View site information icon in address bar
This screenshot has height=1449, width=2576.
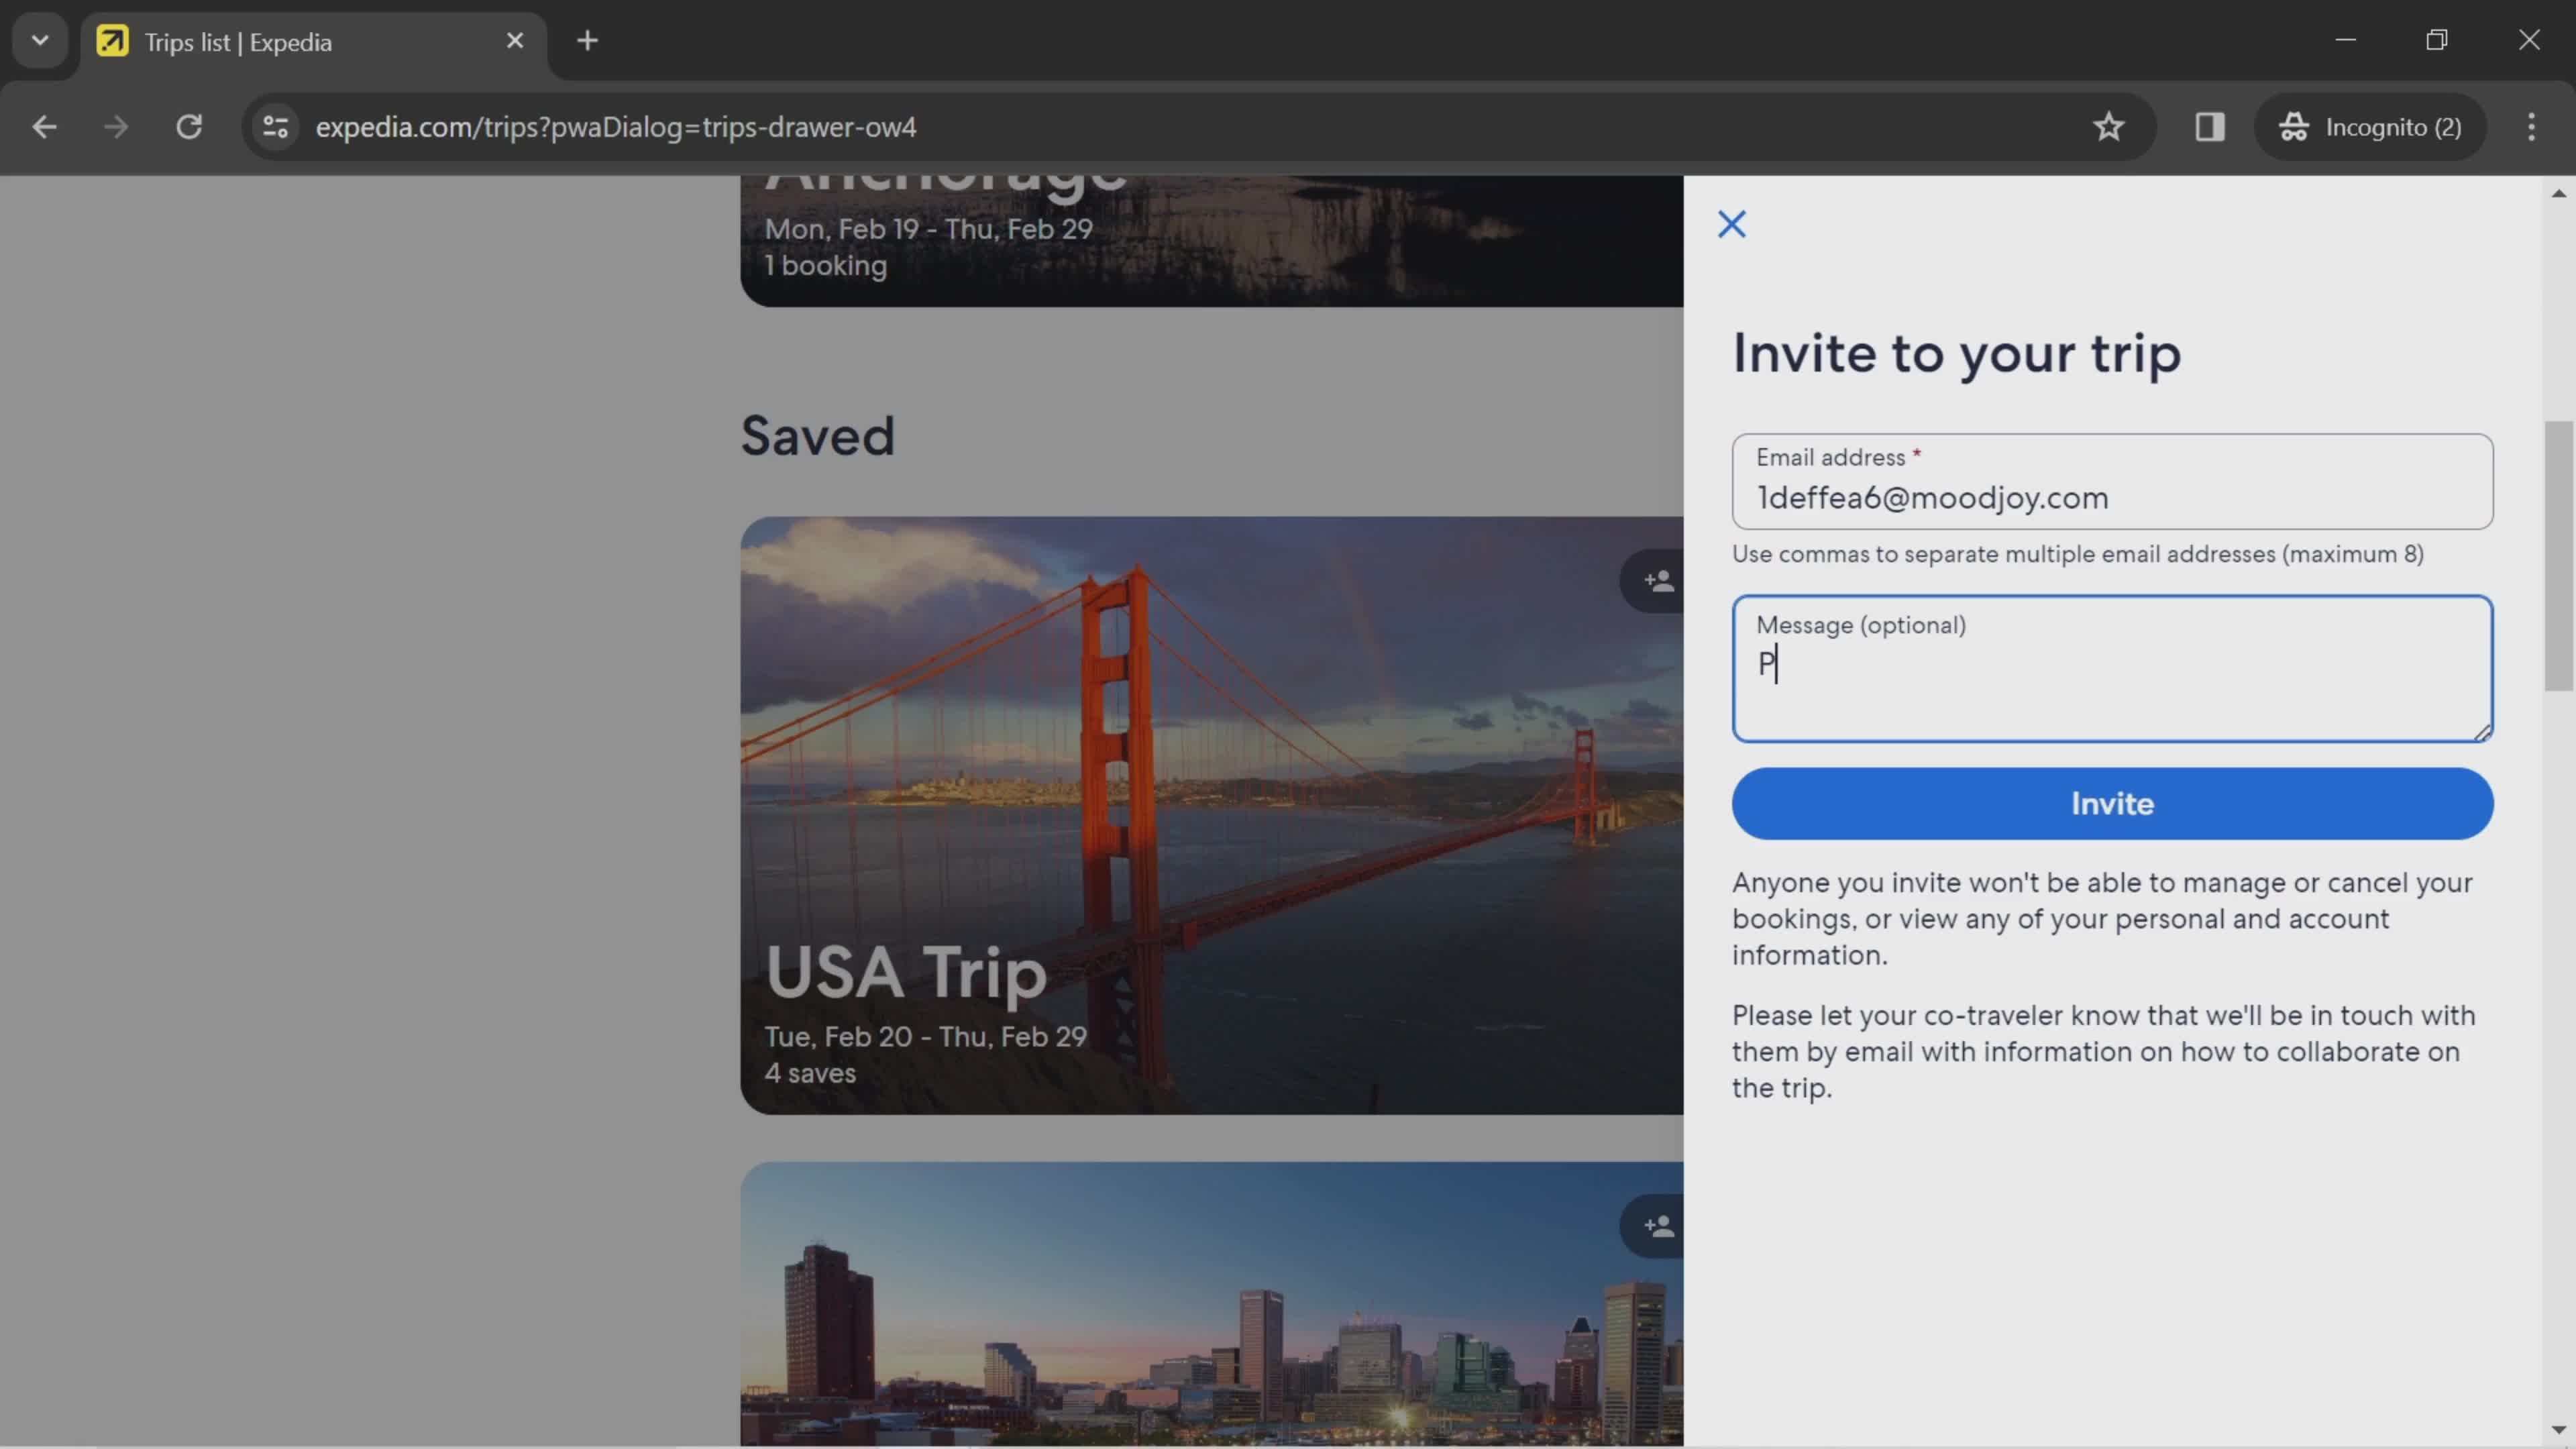tap(275, 127)
